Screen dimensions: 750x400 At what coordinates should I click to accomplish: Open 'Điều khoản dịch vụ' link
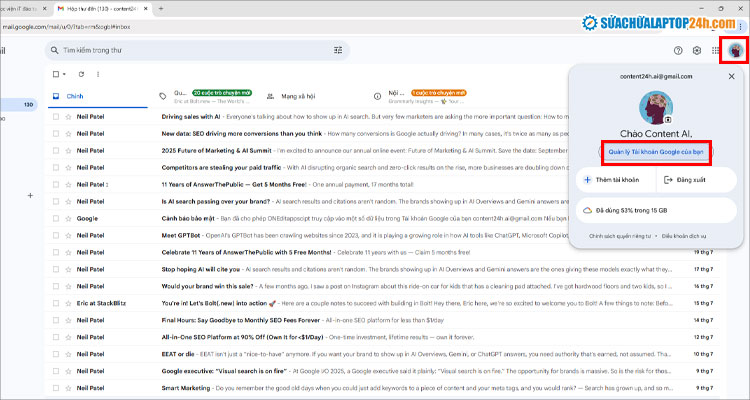[684, 236]
